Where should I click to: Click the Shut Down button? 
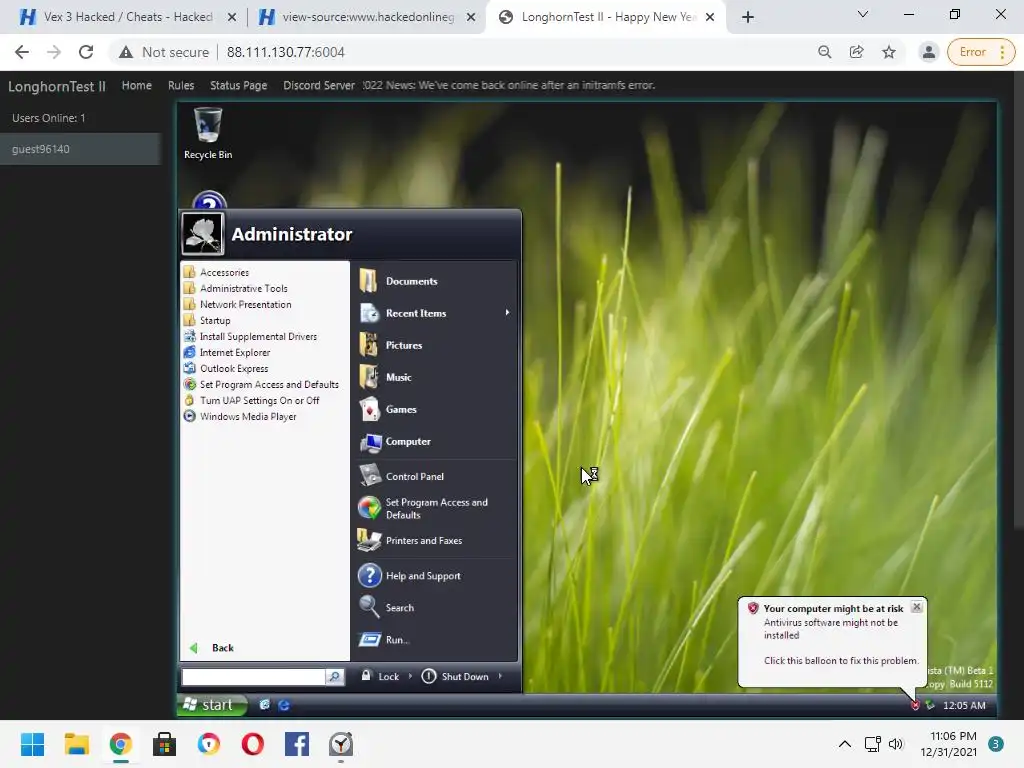pos(456,677)
